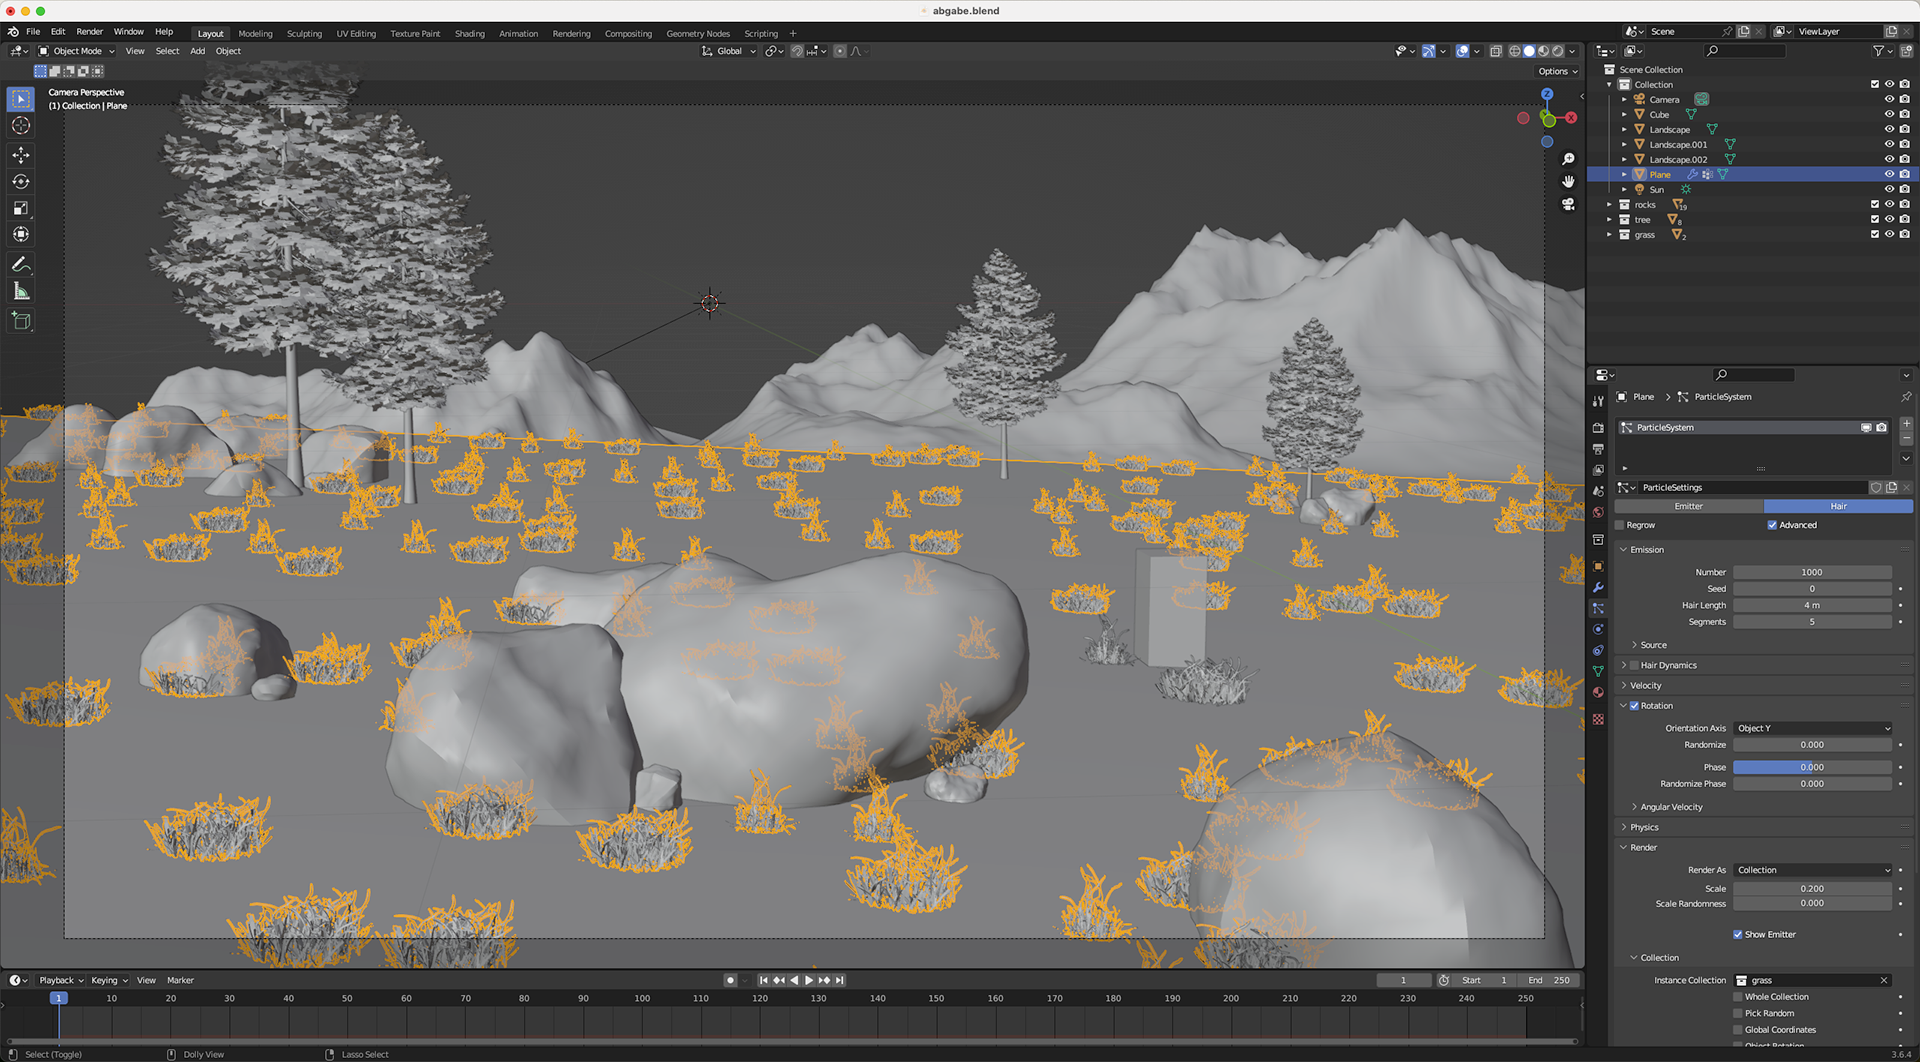Toggle the Show Emitter checkbox
The width and height of the screenshot is (1920, 1062).
click(x=1738, y=936)
